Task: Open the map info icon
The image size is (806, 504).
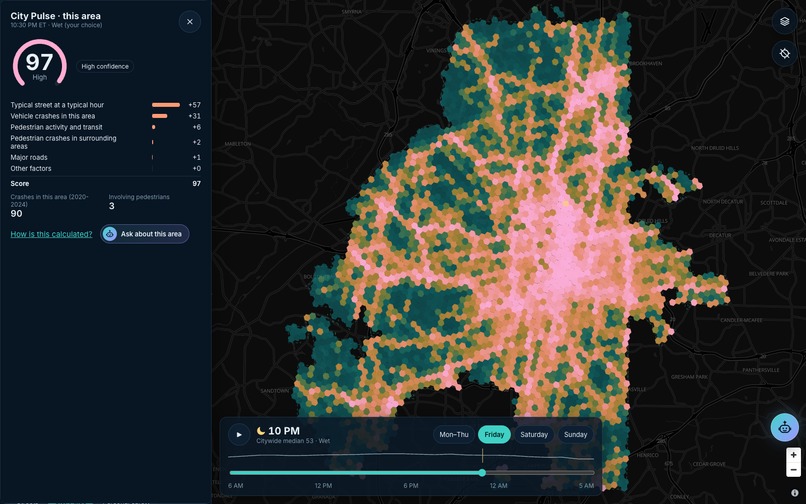Action: (x=795, y=493)
